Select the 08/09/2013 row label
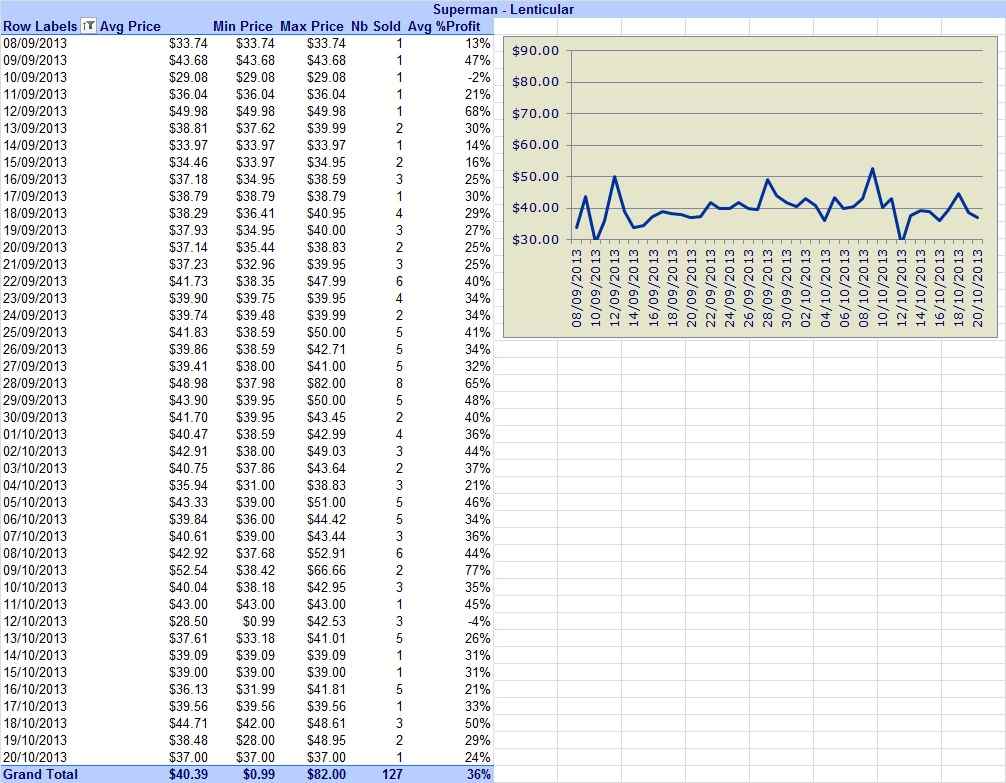 pos(35,43)
